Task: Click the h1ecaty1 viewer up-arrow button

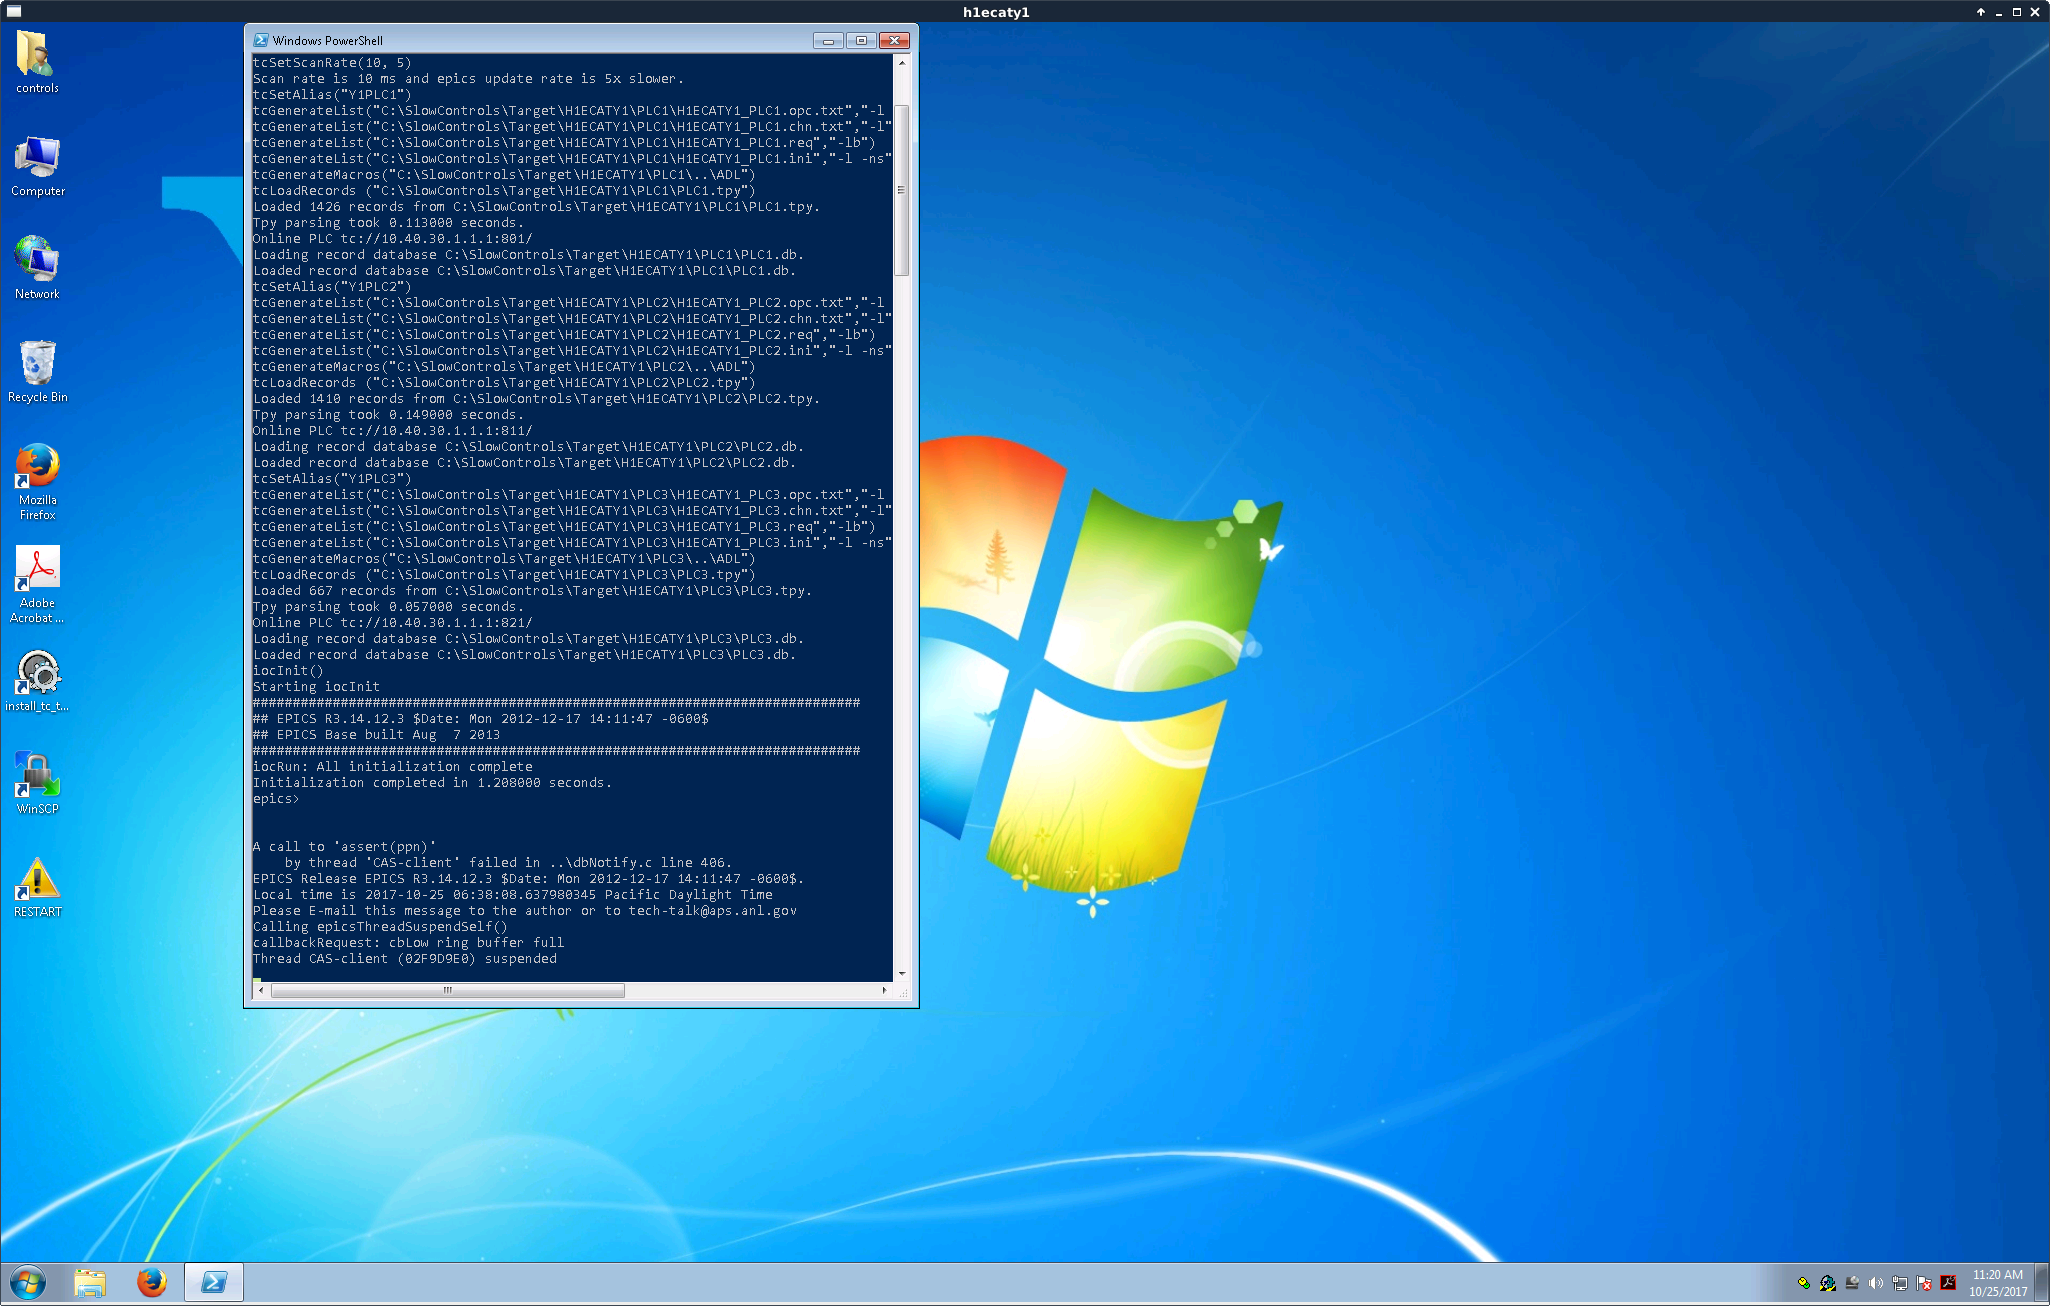Action: click(x=1980, y=12)
